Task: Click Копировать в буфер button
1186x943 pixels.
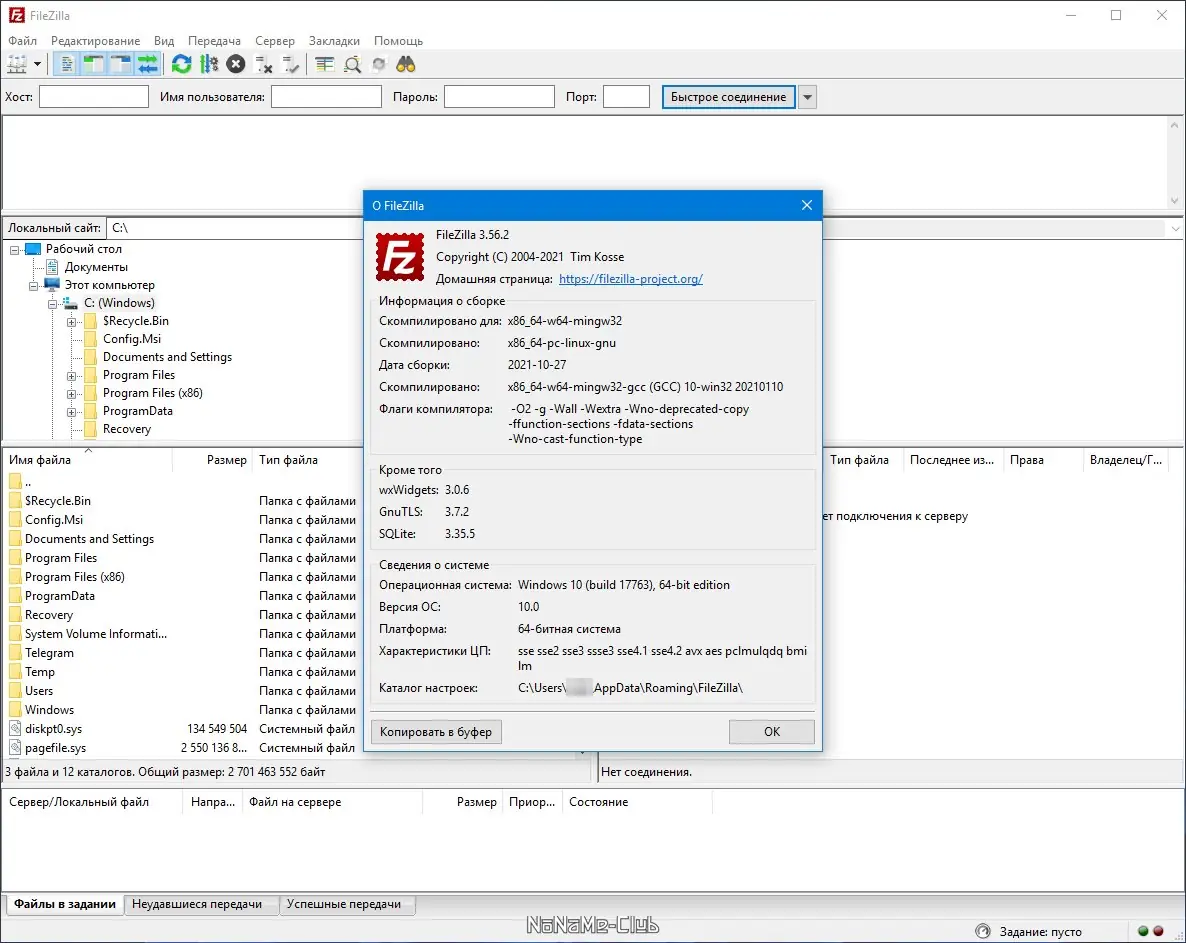Action: point(436,731)
